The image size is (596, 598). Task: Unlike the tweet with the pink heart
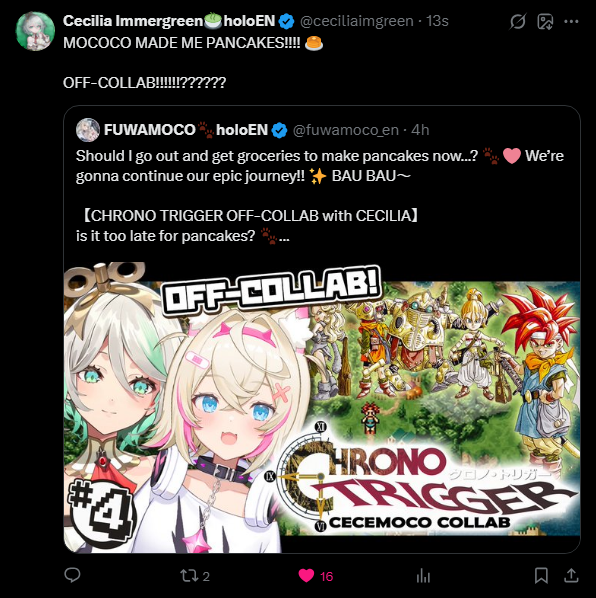(x=306, y=575)
